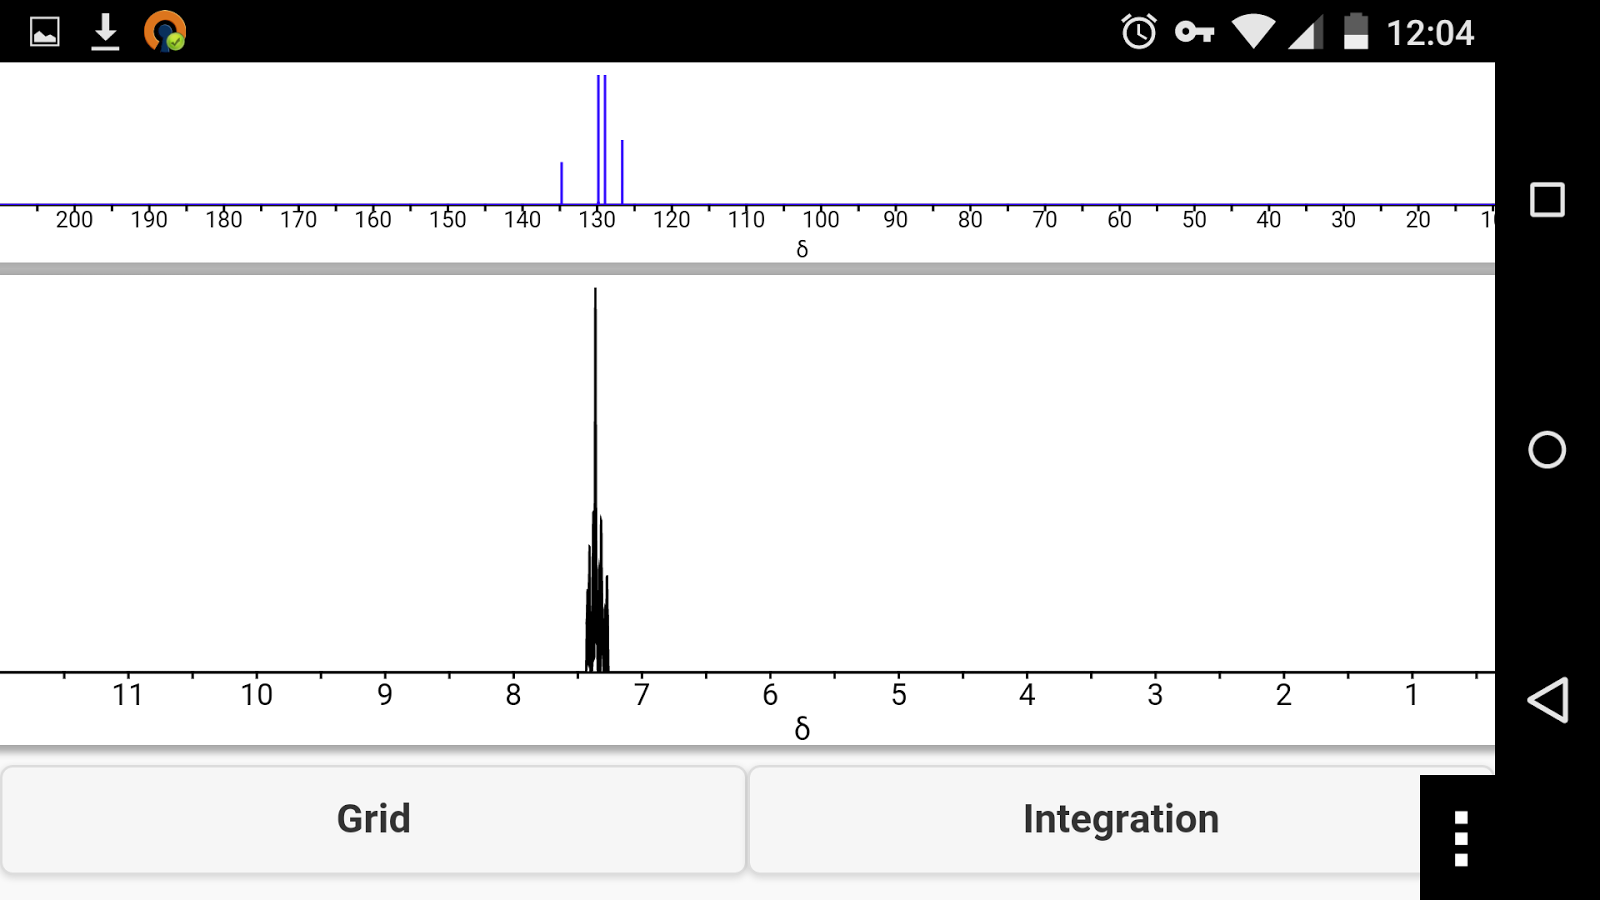Screen dimensions: 1600x900
Task: Open the screenshot notification icon
Action: (x=45, y=32)
